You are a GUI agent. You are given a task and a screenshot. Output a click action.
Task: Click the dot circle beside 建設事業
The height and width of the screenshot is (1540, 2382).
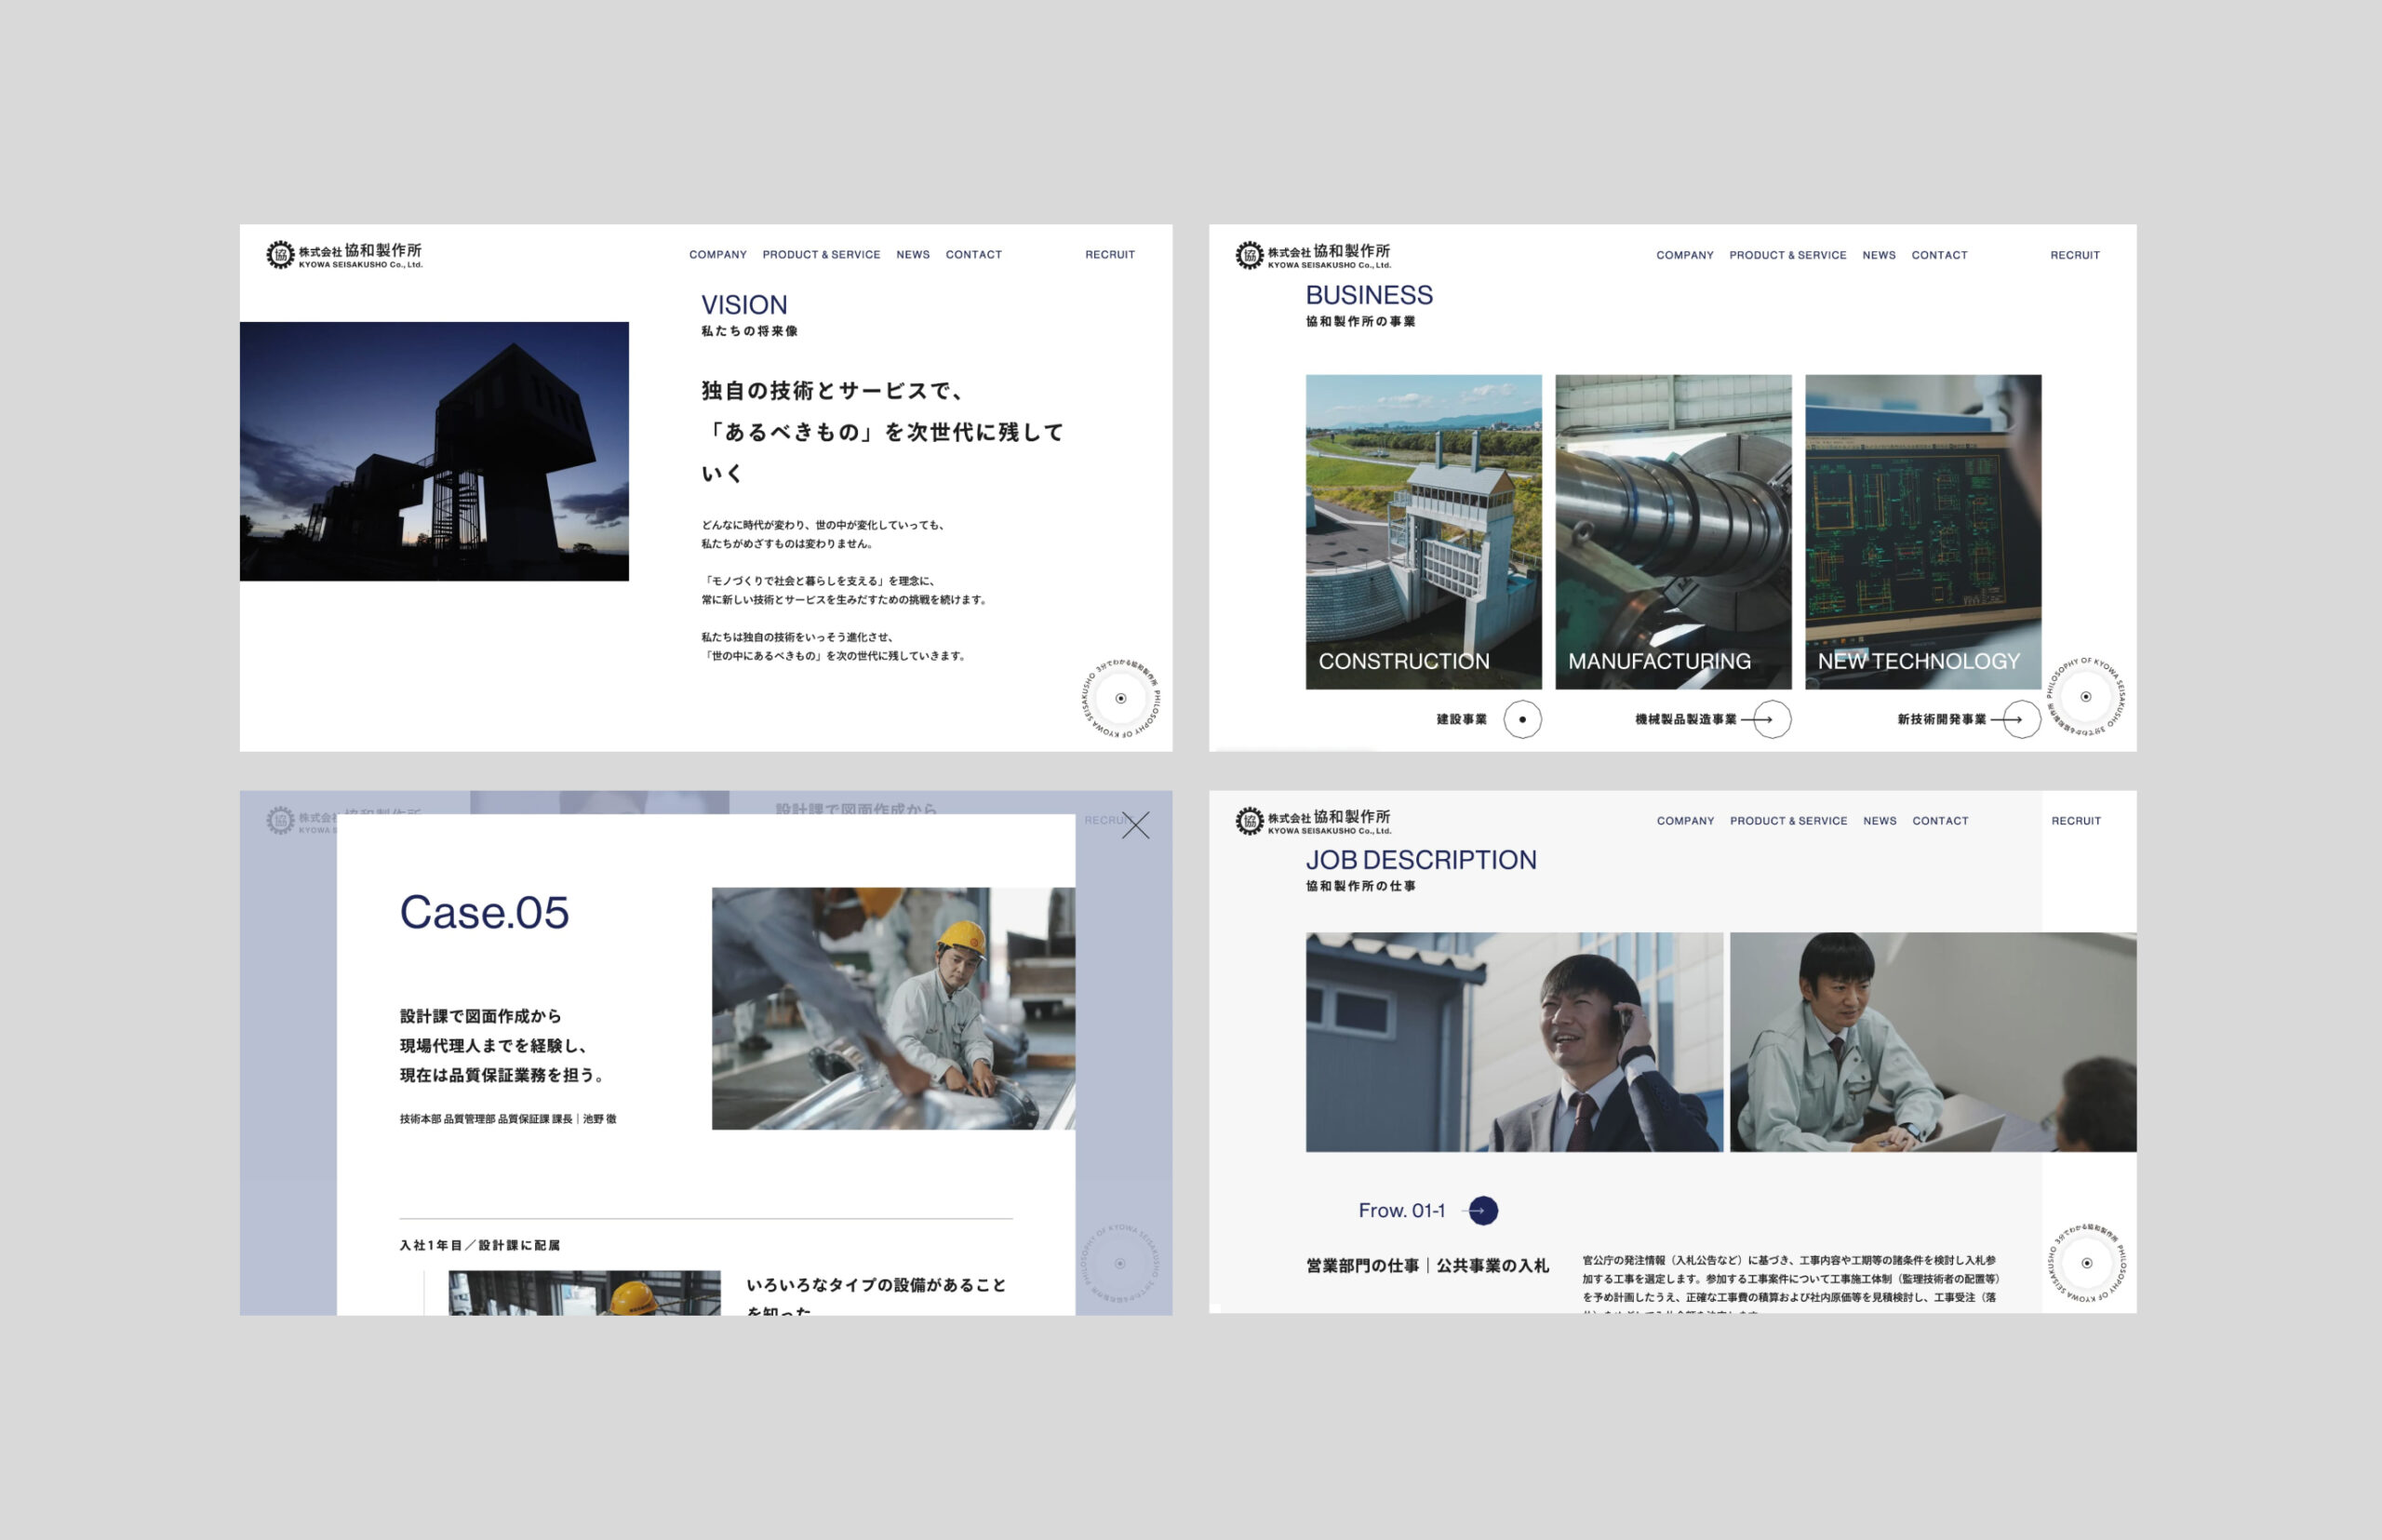1522,719
